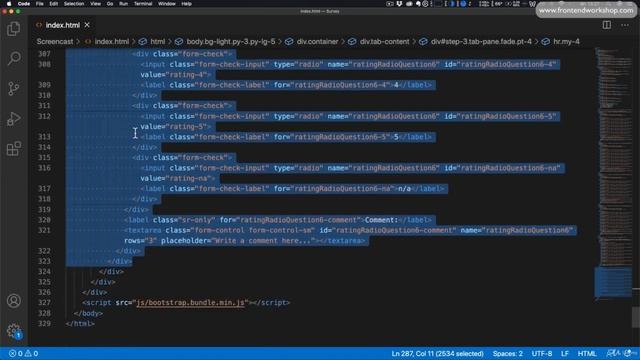Open the editor More Actions ellipsis
This screenshot has width=640, height=360.
[625, 25]
